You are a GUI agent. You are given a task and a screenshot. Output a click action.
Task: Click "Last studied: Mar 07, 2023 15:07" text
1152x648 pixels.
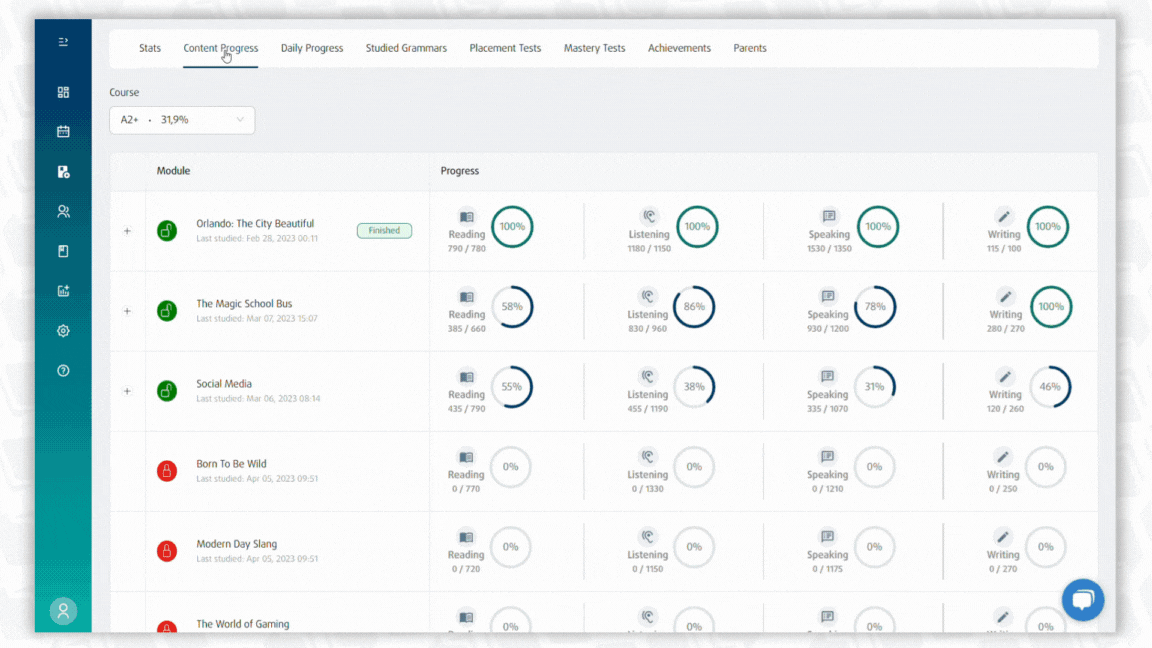pyautogui.click(x=257, y=318)
